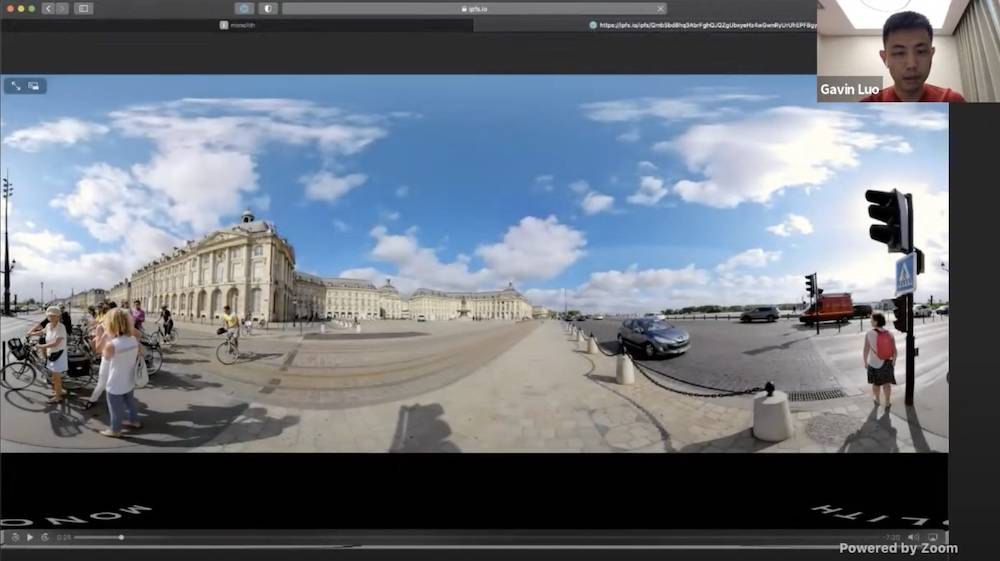Screen dimensions: 1000x561
Task: Toggle picture-in-picture mode on the video
Action: 34,86
